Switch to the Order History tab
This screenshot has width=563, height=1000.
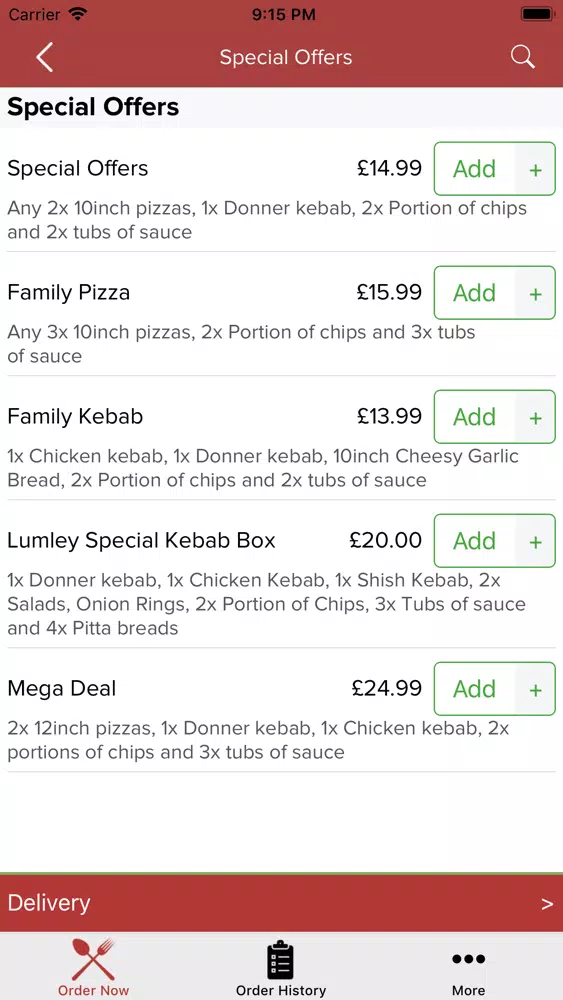(x=281, y=966)
